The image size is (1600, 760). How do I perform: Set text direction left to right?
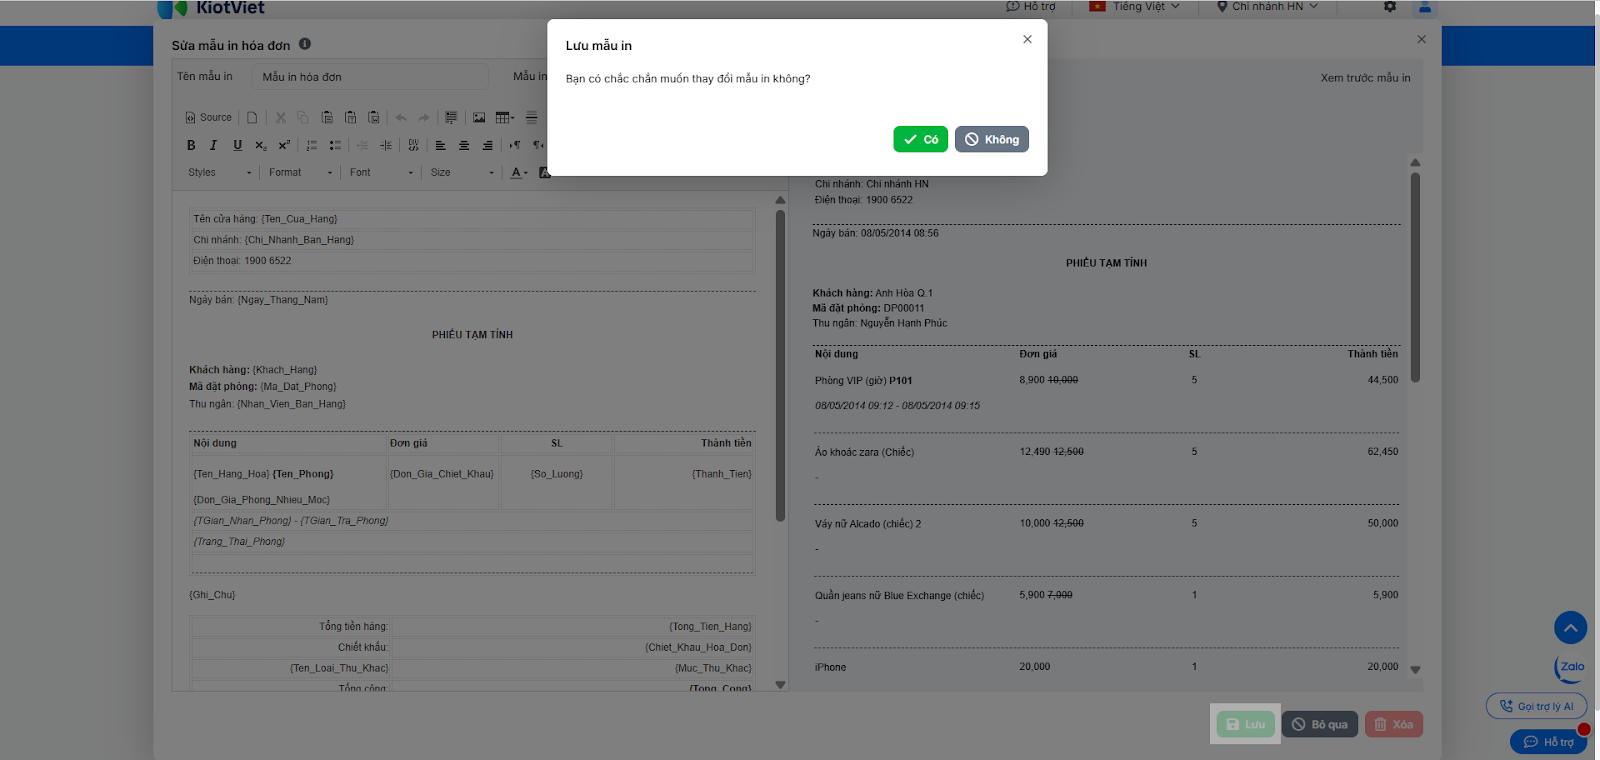tap(515, 145)
